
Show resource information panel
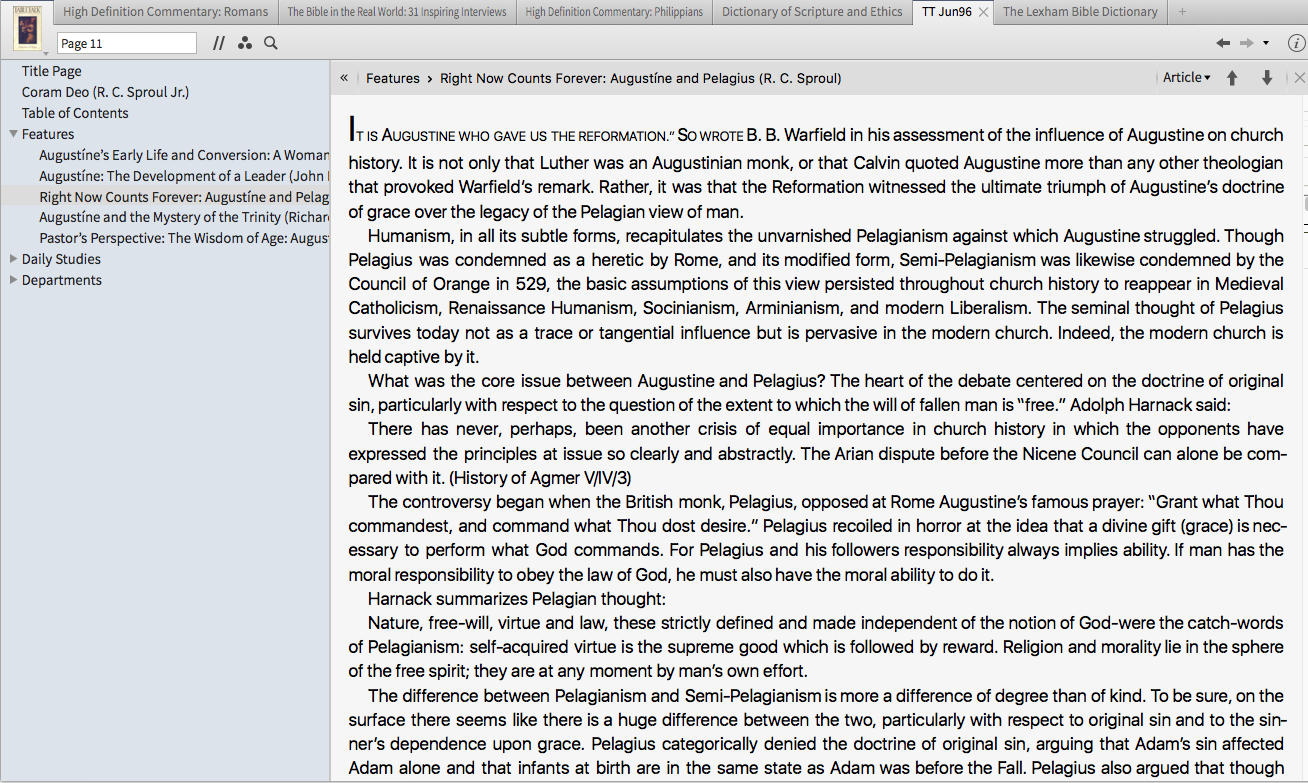pos(1296,43)
